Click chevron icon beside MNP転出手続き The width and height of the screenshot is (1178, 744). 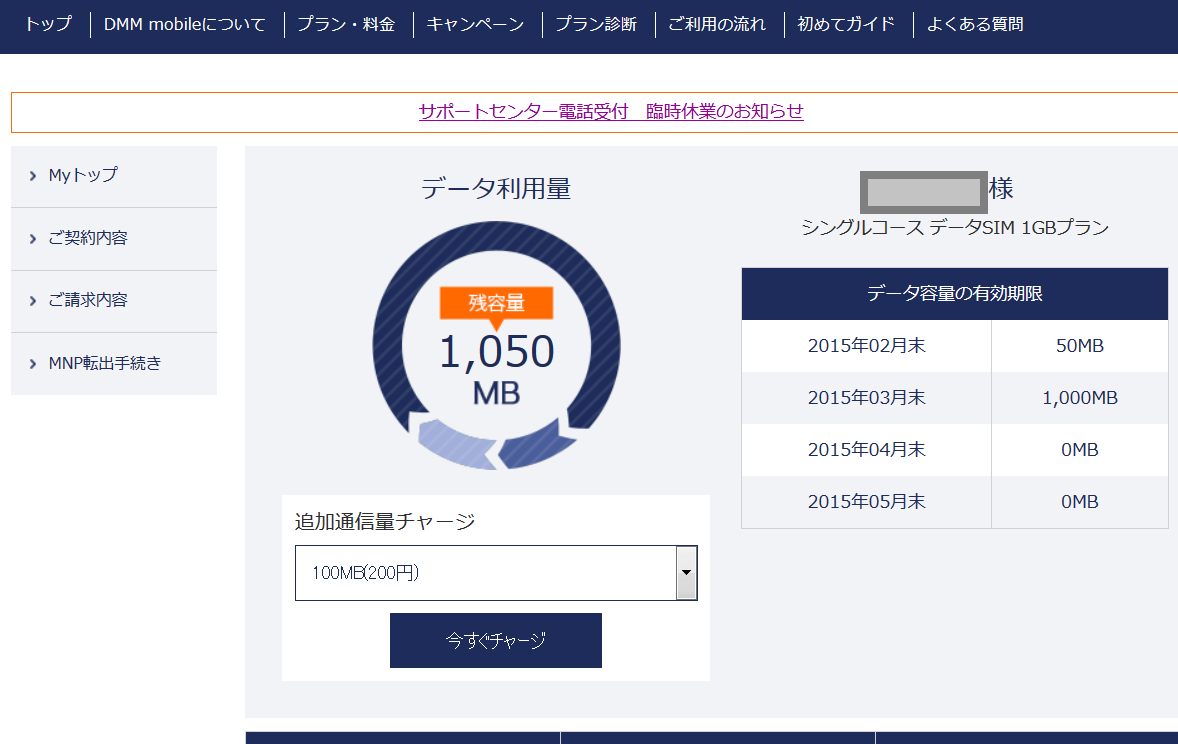pyautogui.click(x=32, y=364)
